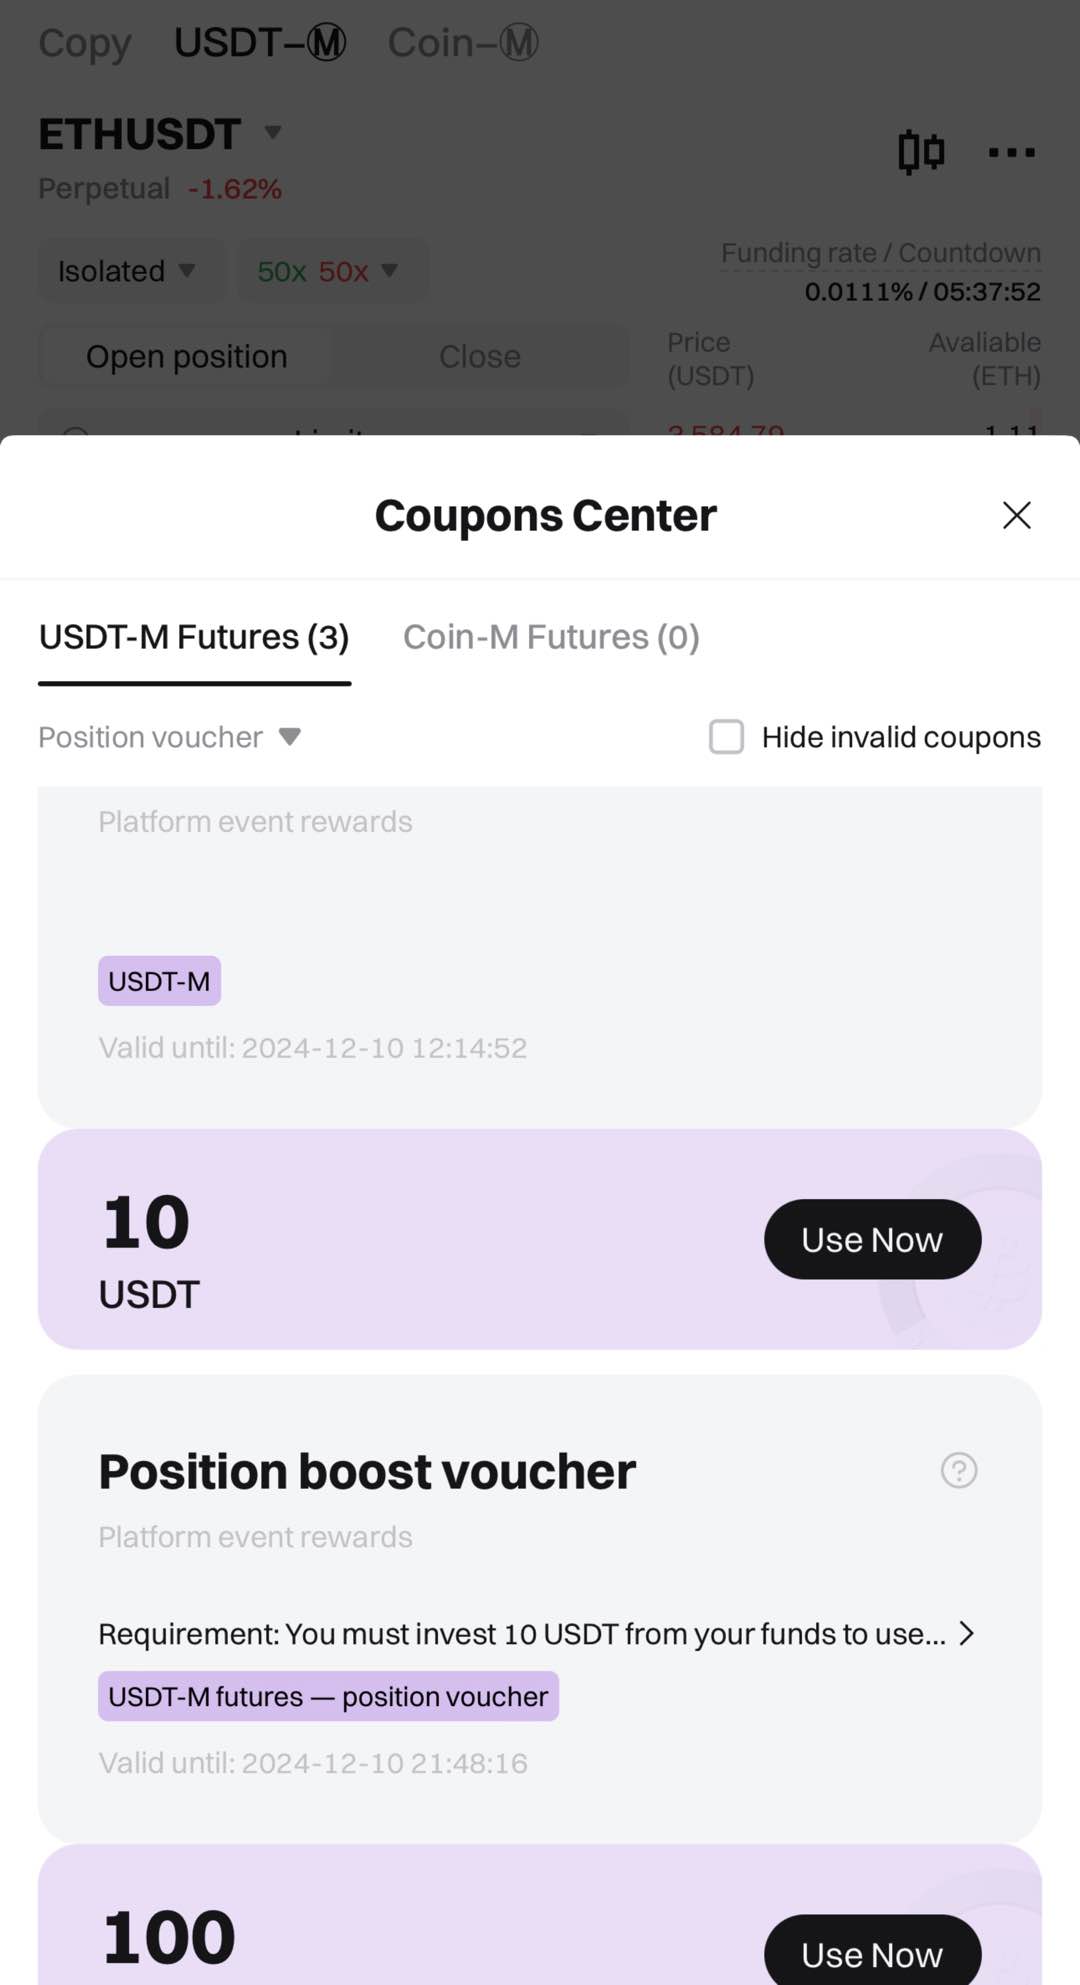Open the 50x leverage selector
1080x1985 pixels.
328,271
